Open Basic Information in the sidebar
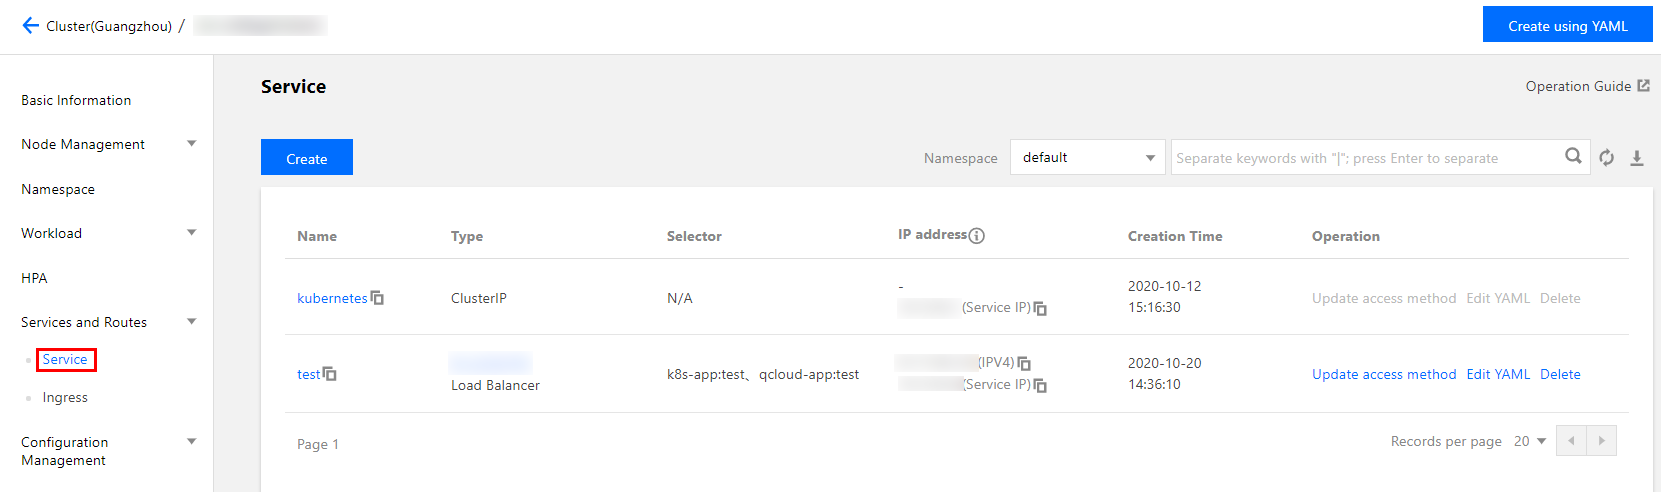Viewport: 1661px width, 492px height. [76, 100]
